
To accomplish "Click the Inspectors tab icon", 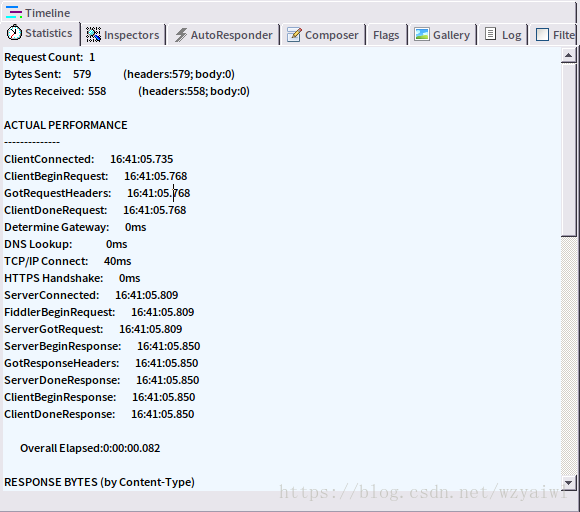I will [93, 35].
